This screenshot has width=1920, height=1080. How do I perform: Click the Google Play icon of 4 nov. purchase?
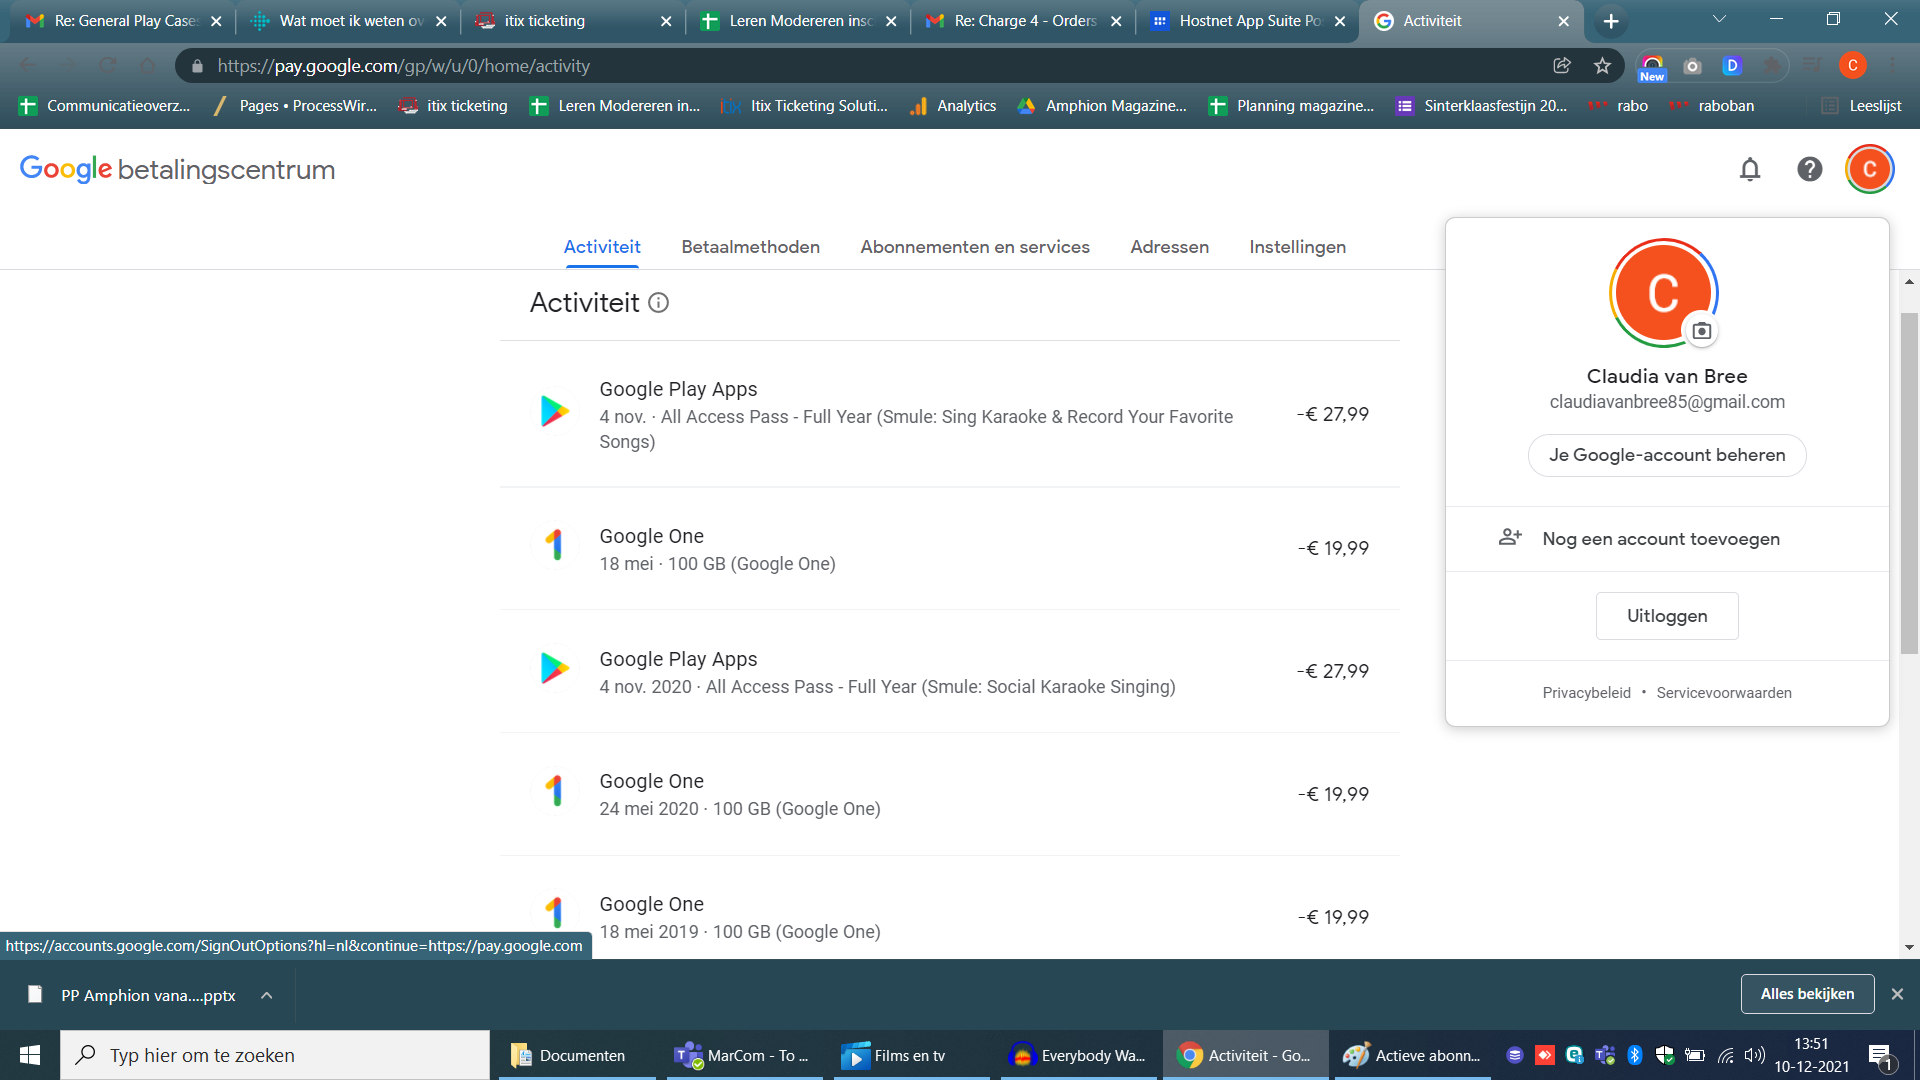555,411
